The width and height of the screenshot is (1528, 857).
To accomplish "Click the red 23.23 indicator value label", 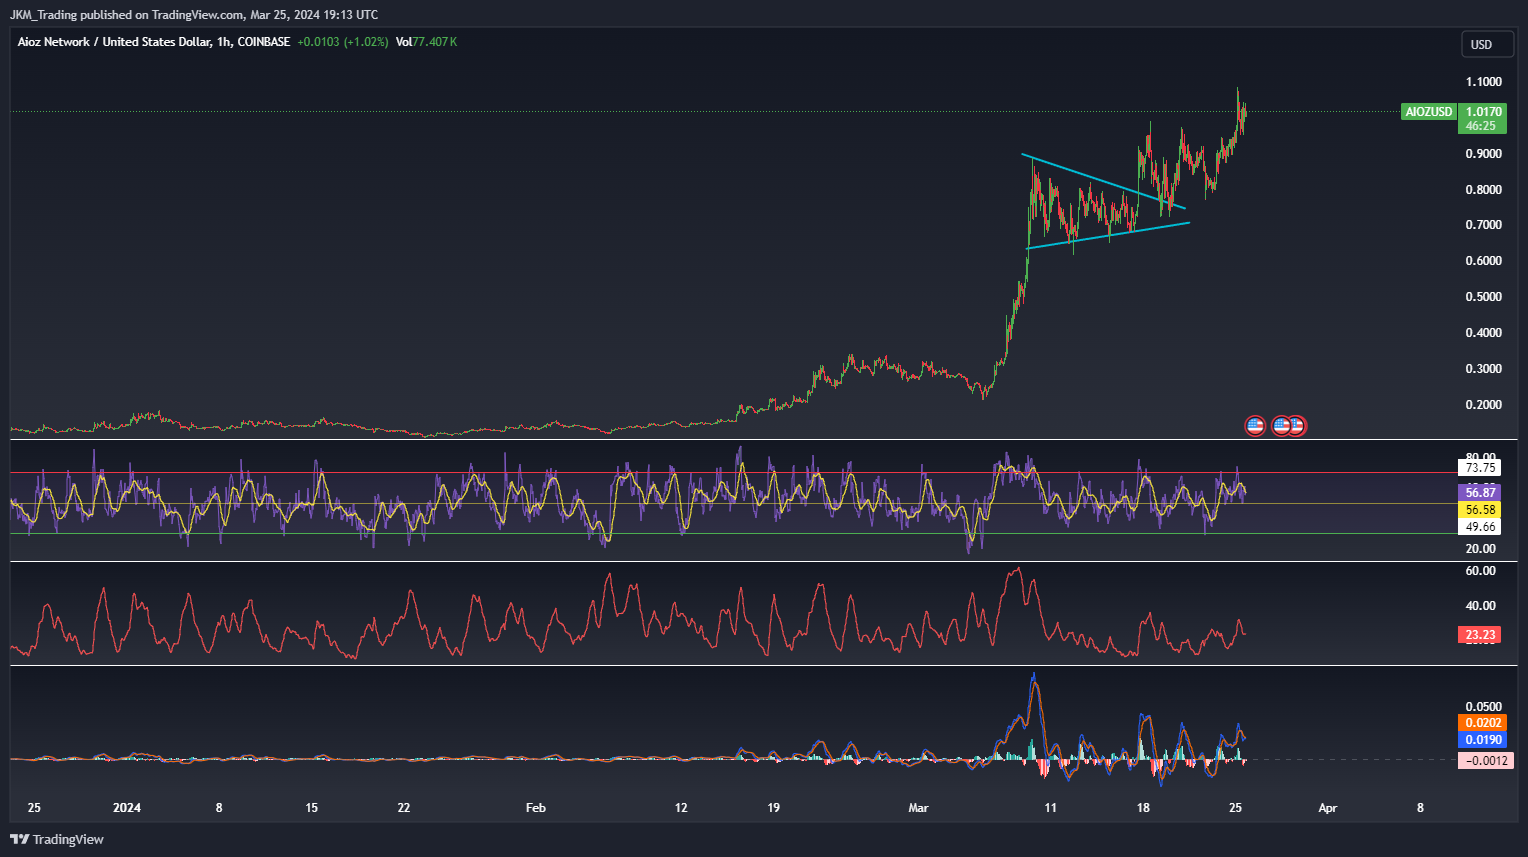I will click(x=1480, y=634).
